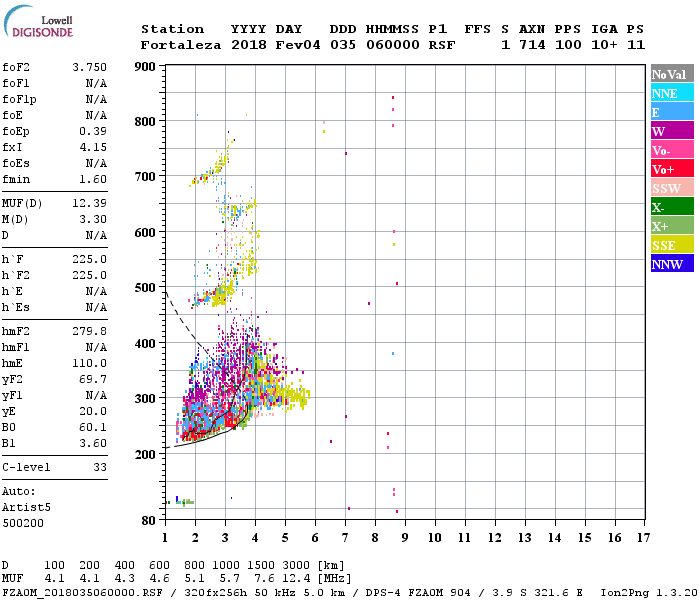This screenshot has height=600, width=700.
Task: Click the foF1 N/A value
Action: (x=96, y=83)
